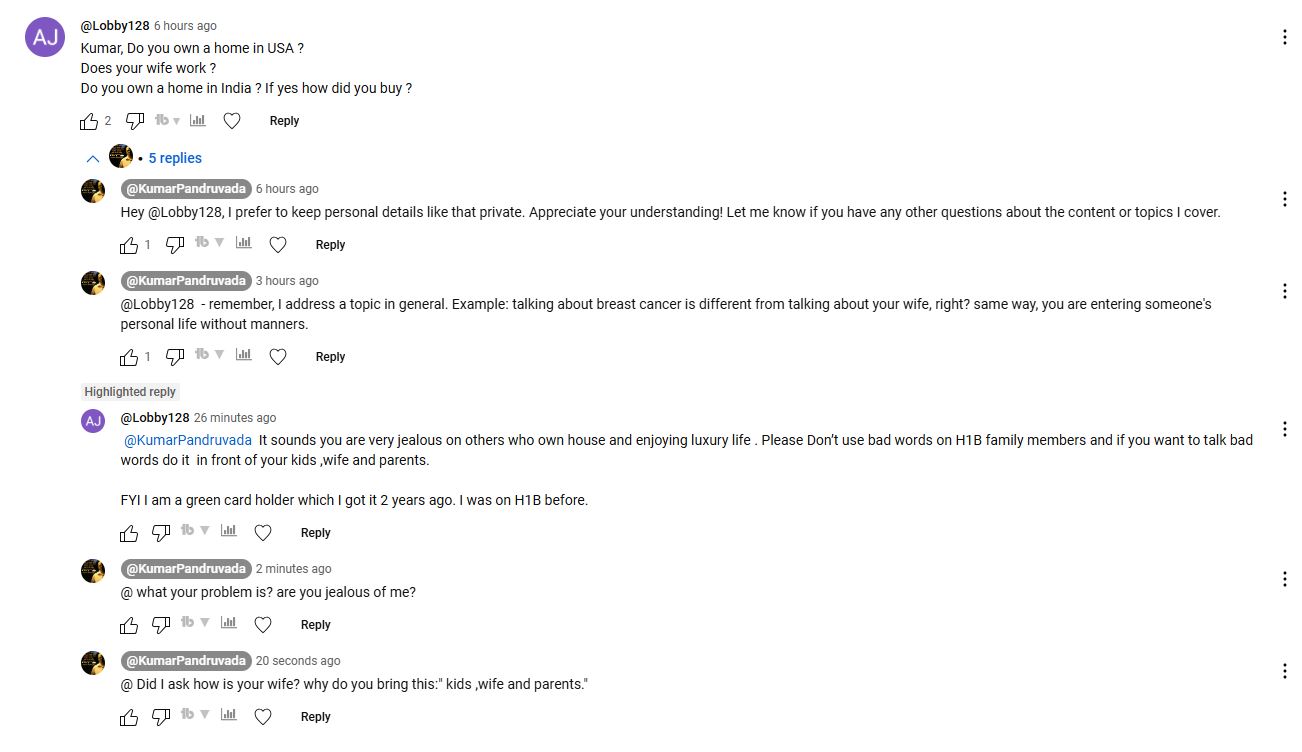Reply to the 'Did I ask how is your wife' comment
This screenshot has height=752, width=1302.
pos(315,717)
